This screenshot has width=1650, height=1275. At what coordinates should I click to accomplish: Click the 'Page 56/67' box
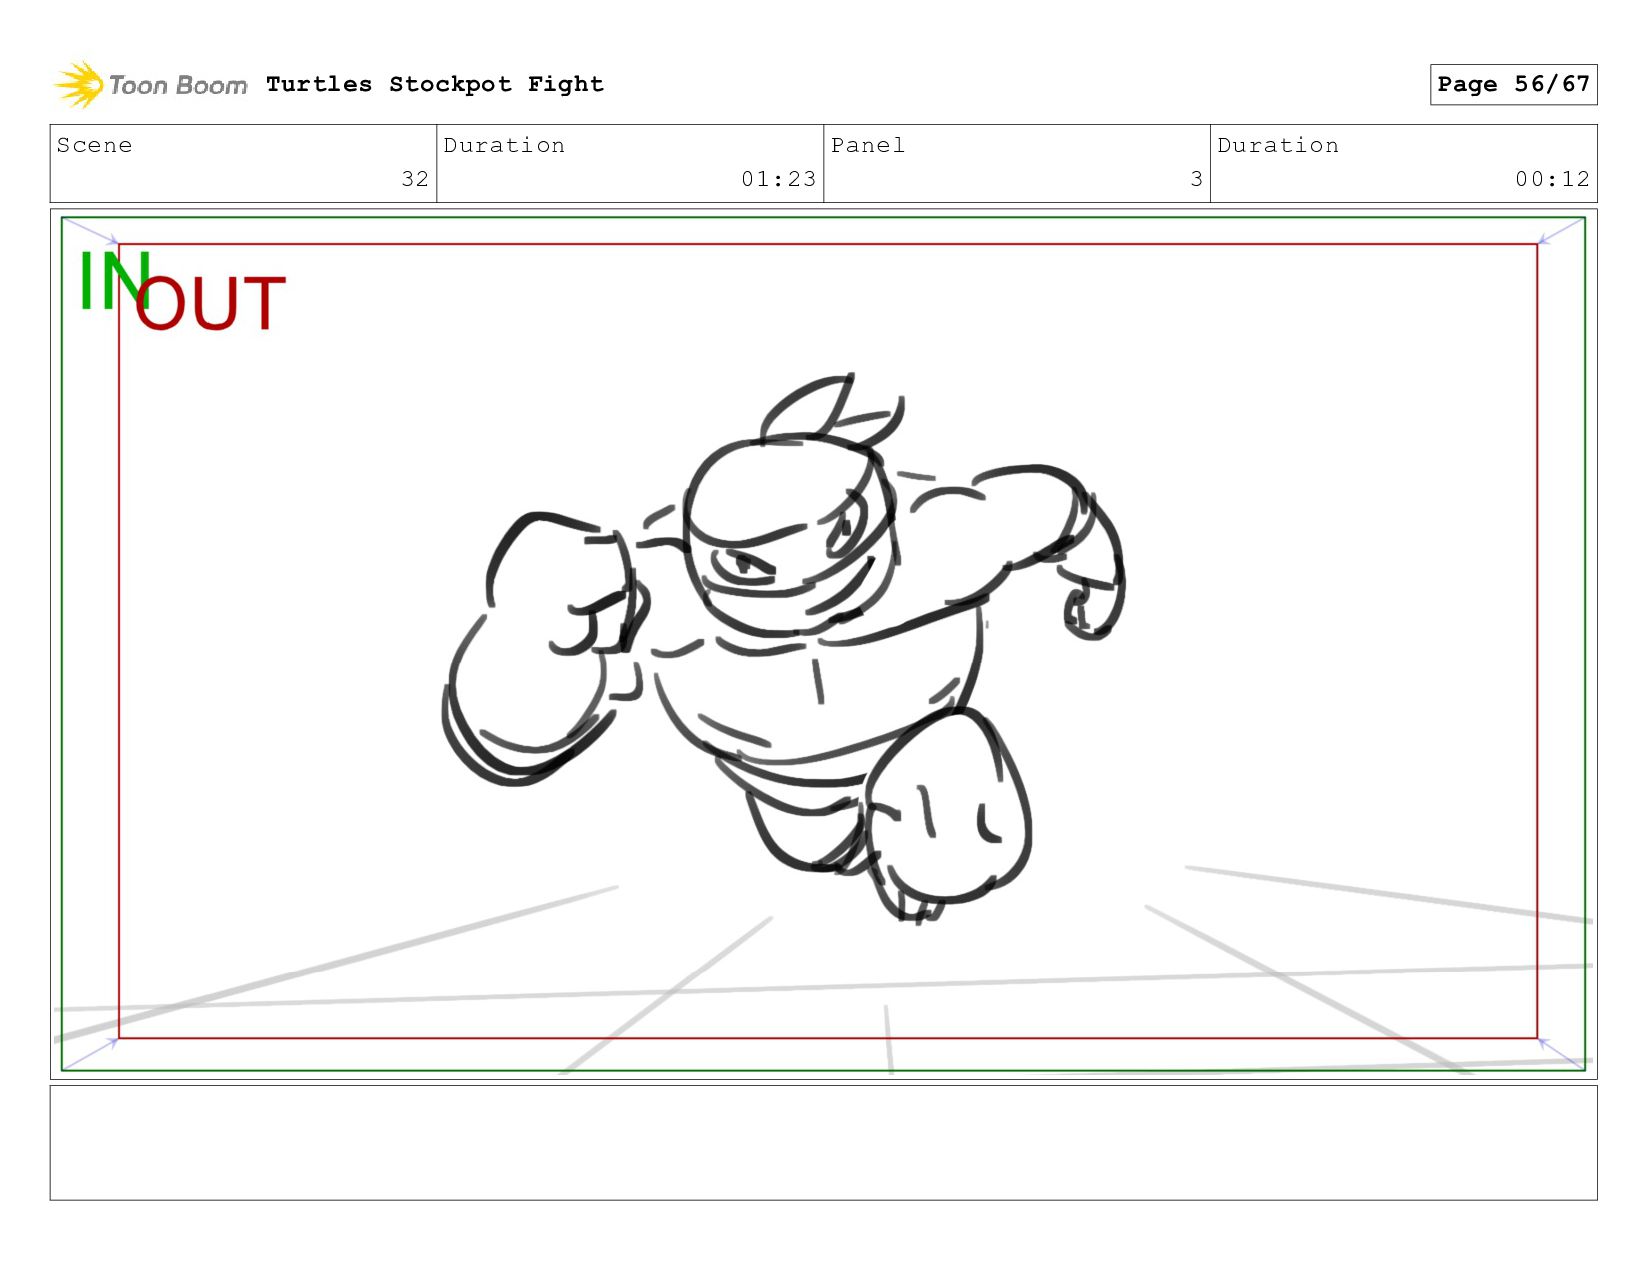coord(1513,84)
